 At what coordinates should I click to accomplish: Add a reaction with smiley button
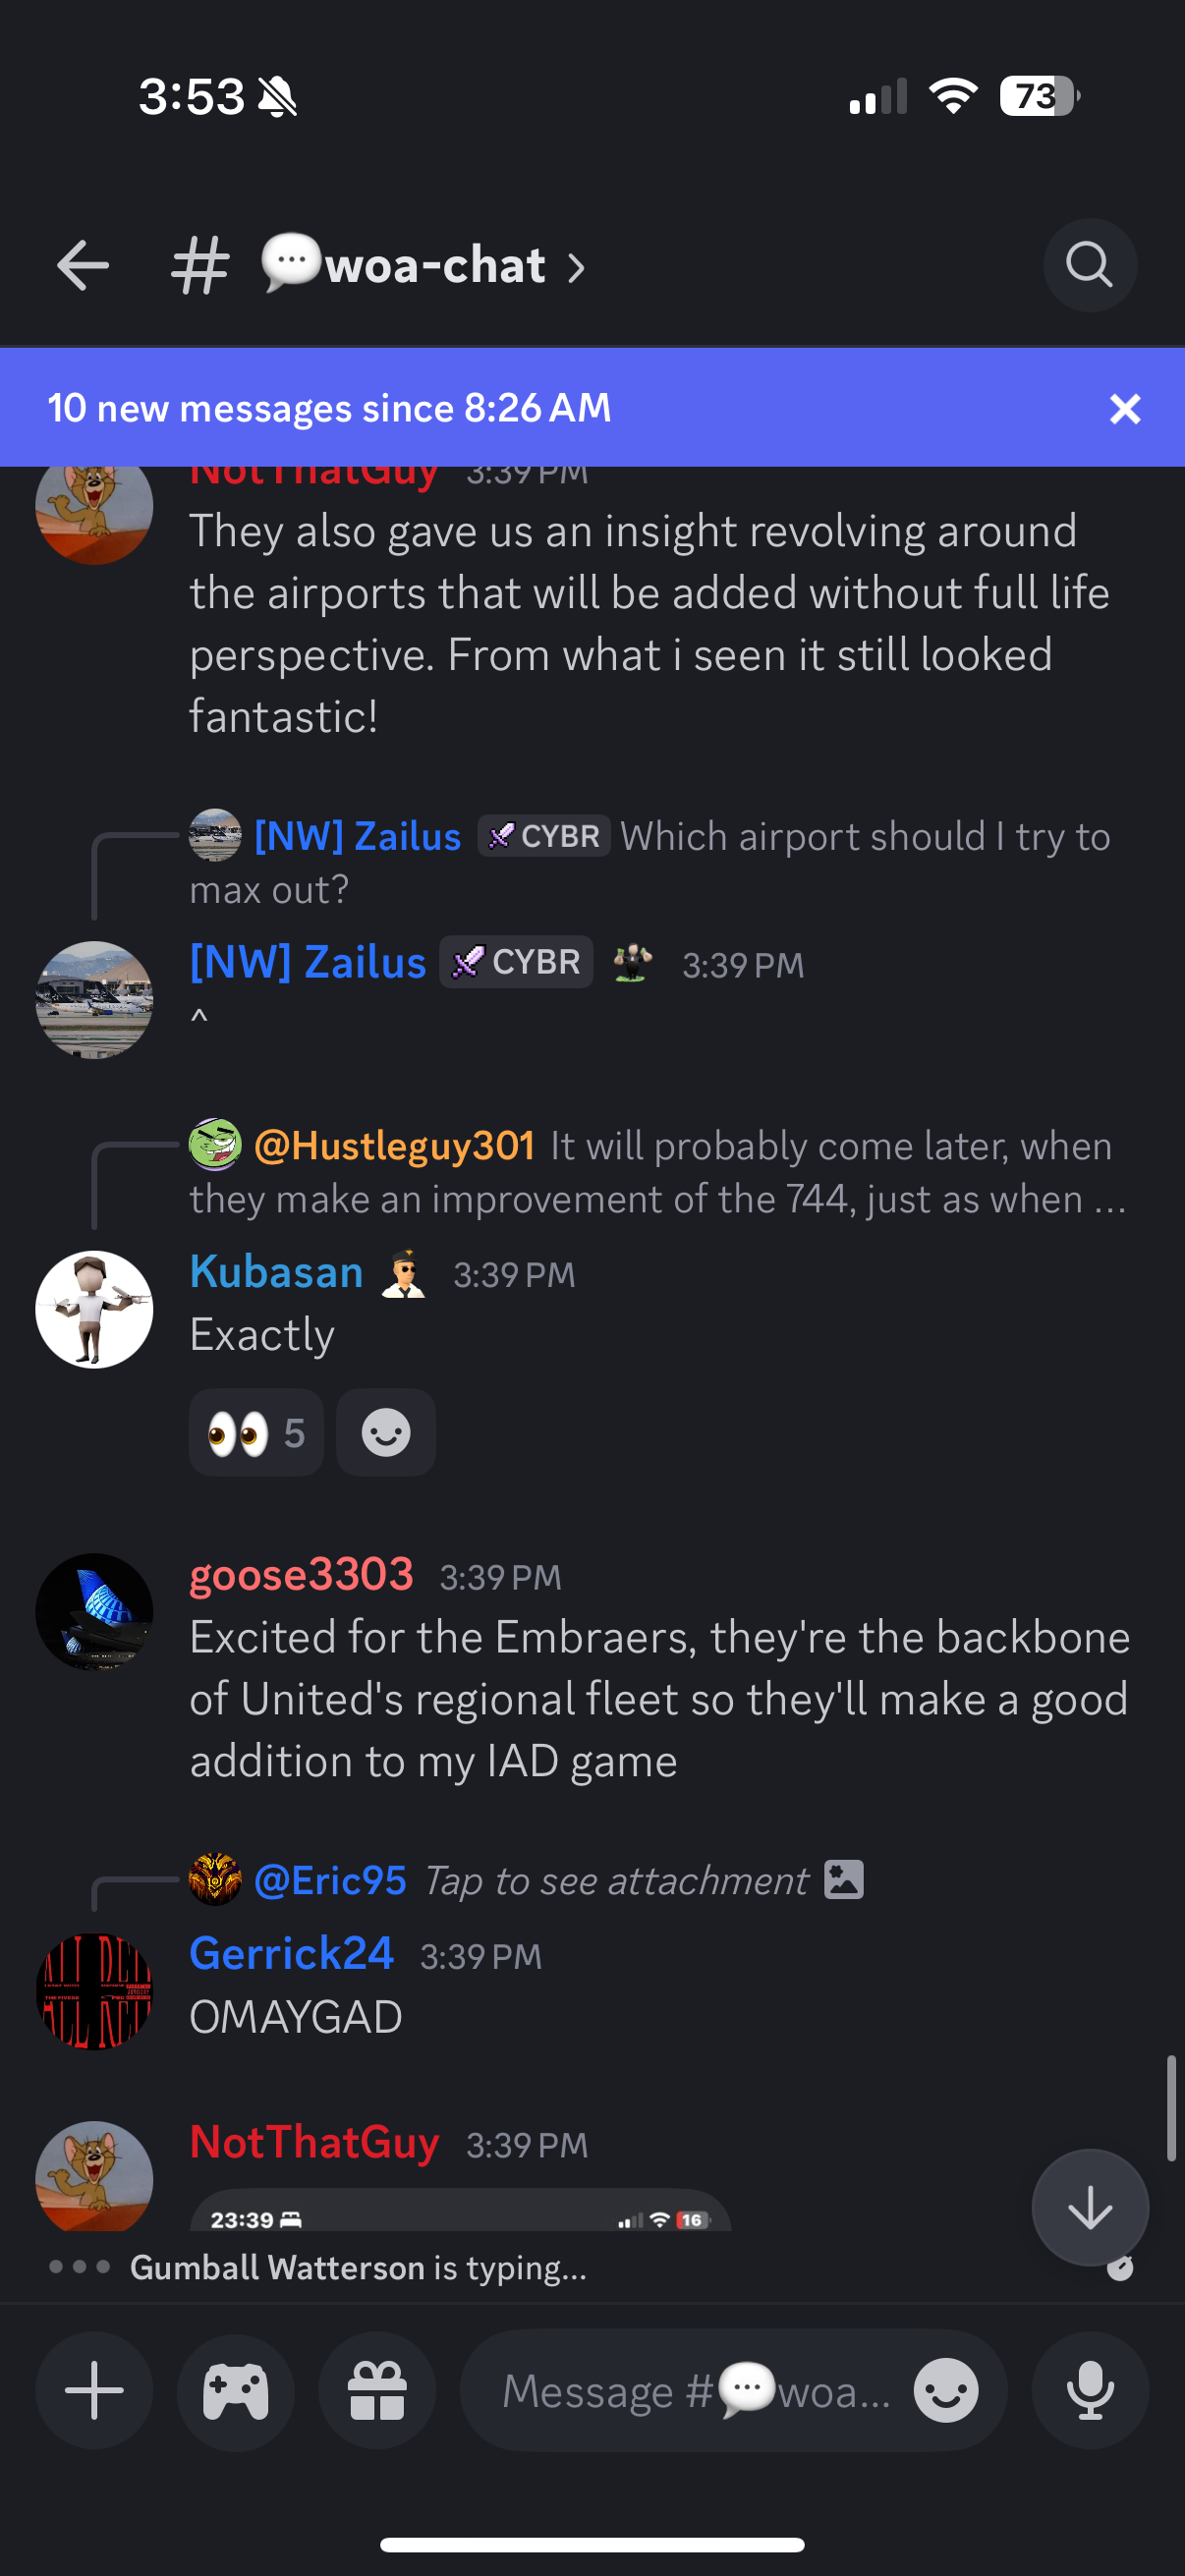coord(386,1433)
